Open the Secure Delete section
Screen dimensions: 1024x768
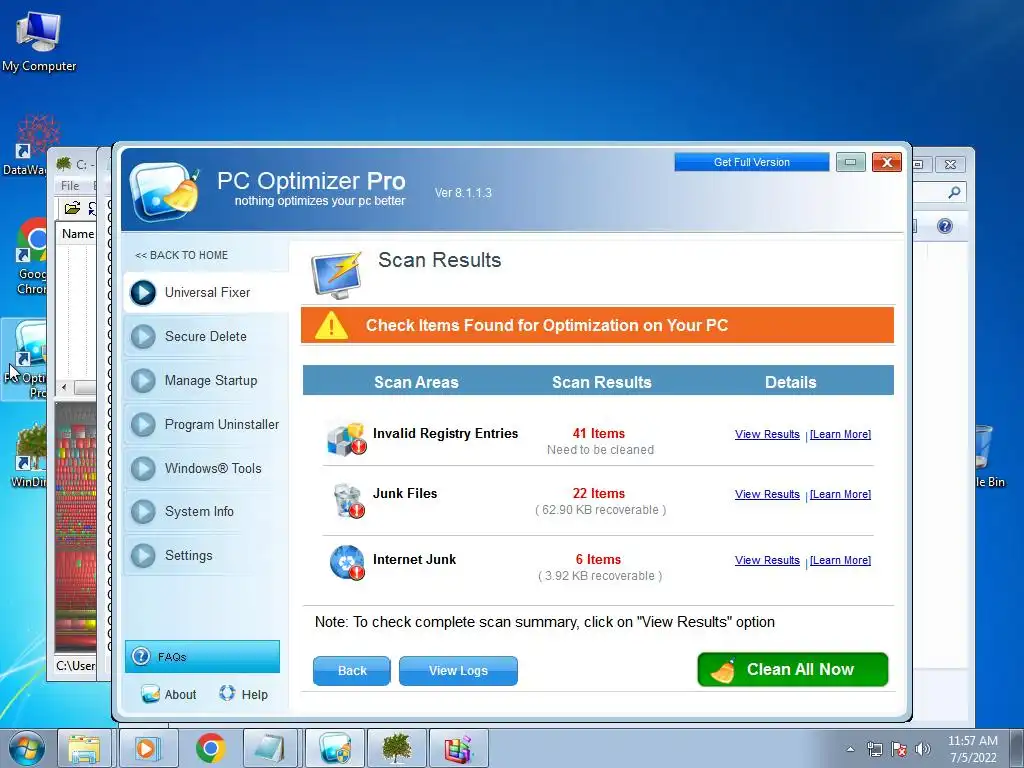click(x=206, y=336)
